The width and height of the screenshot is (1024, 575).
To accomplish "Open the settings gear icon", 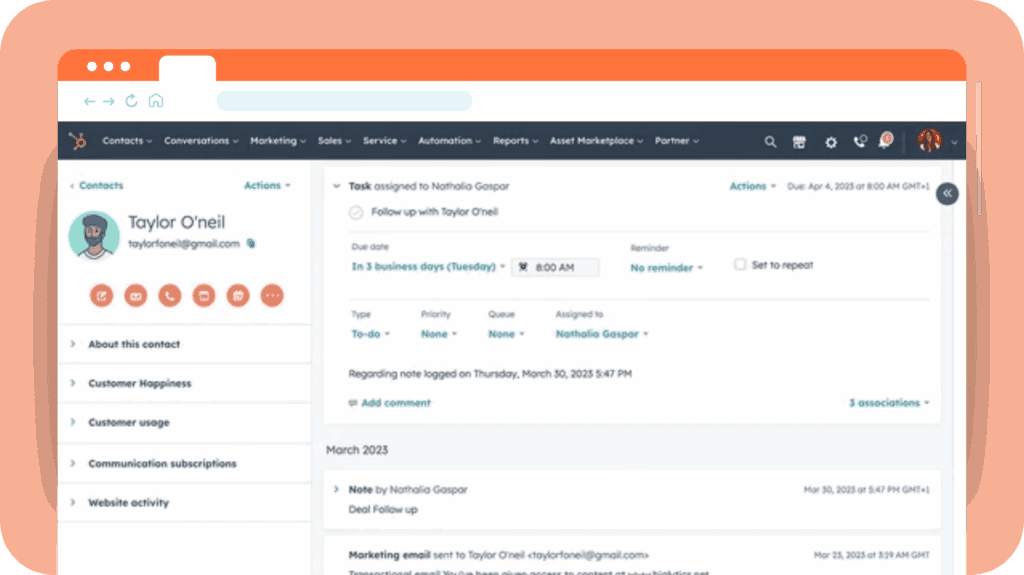I will [x=830, y=142].
